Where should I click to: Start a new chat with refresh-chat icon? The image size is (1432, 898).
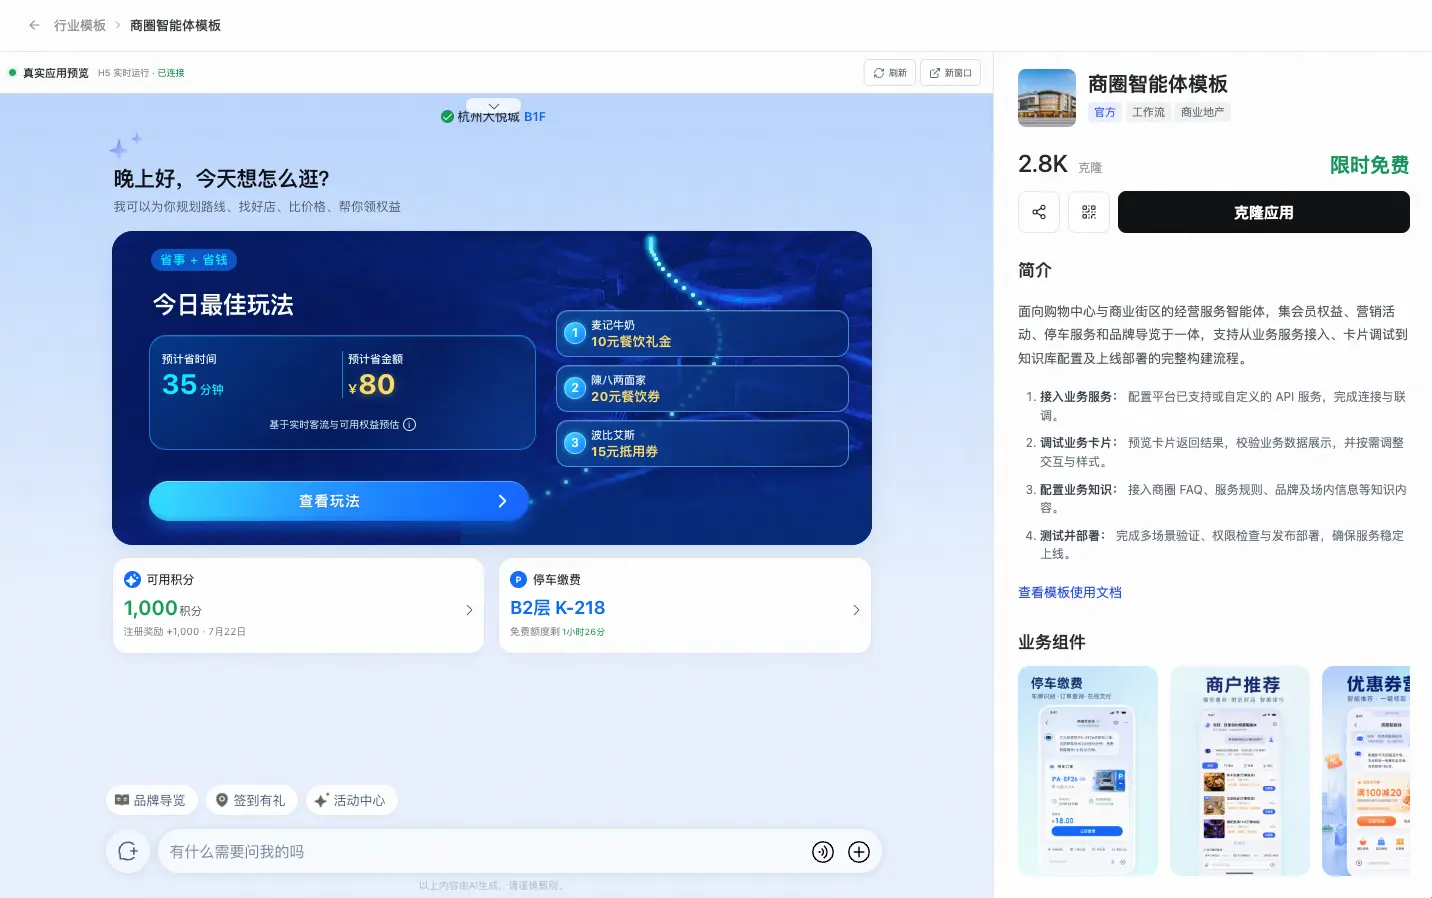pos(128,851)
